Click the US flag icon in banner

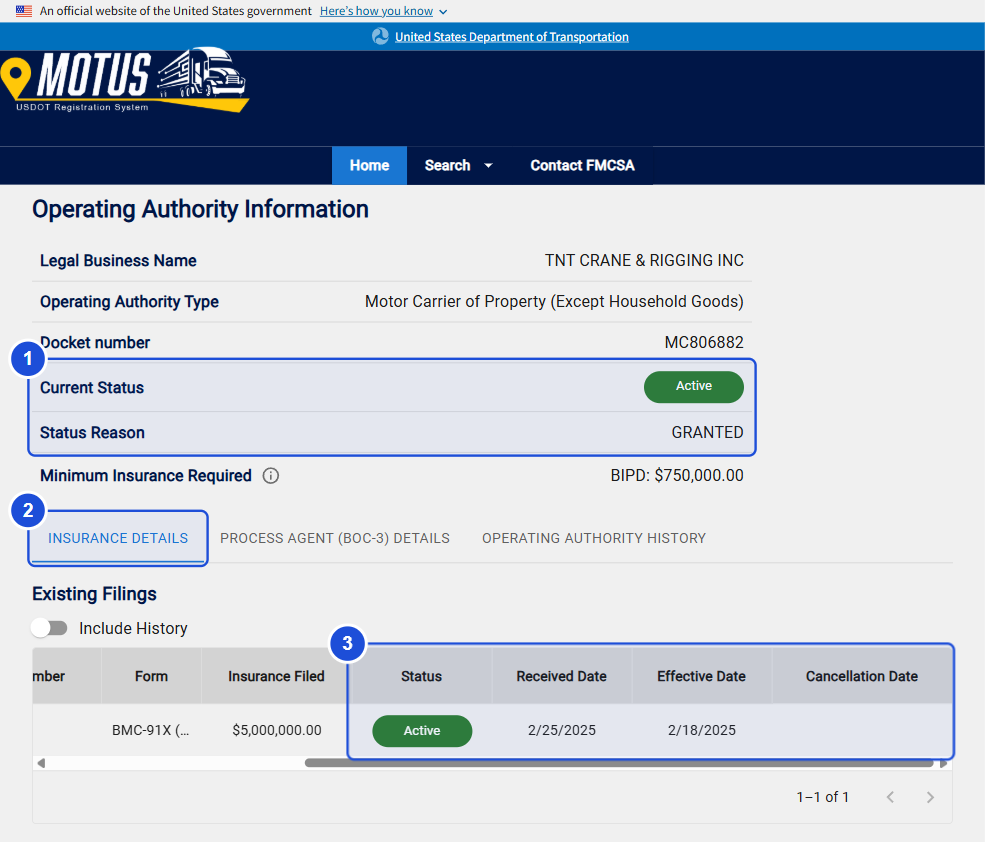click(x=24, y=11)
